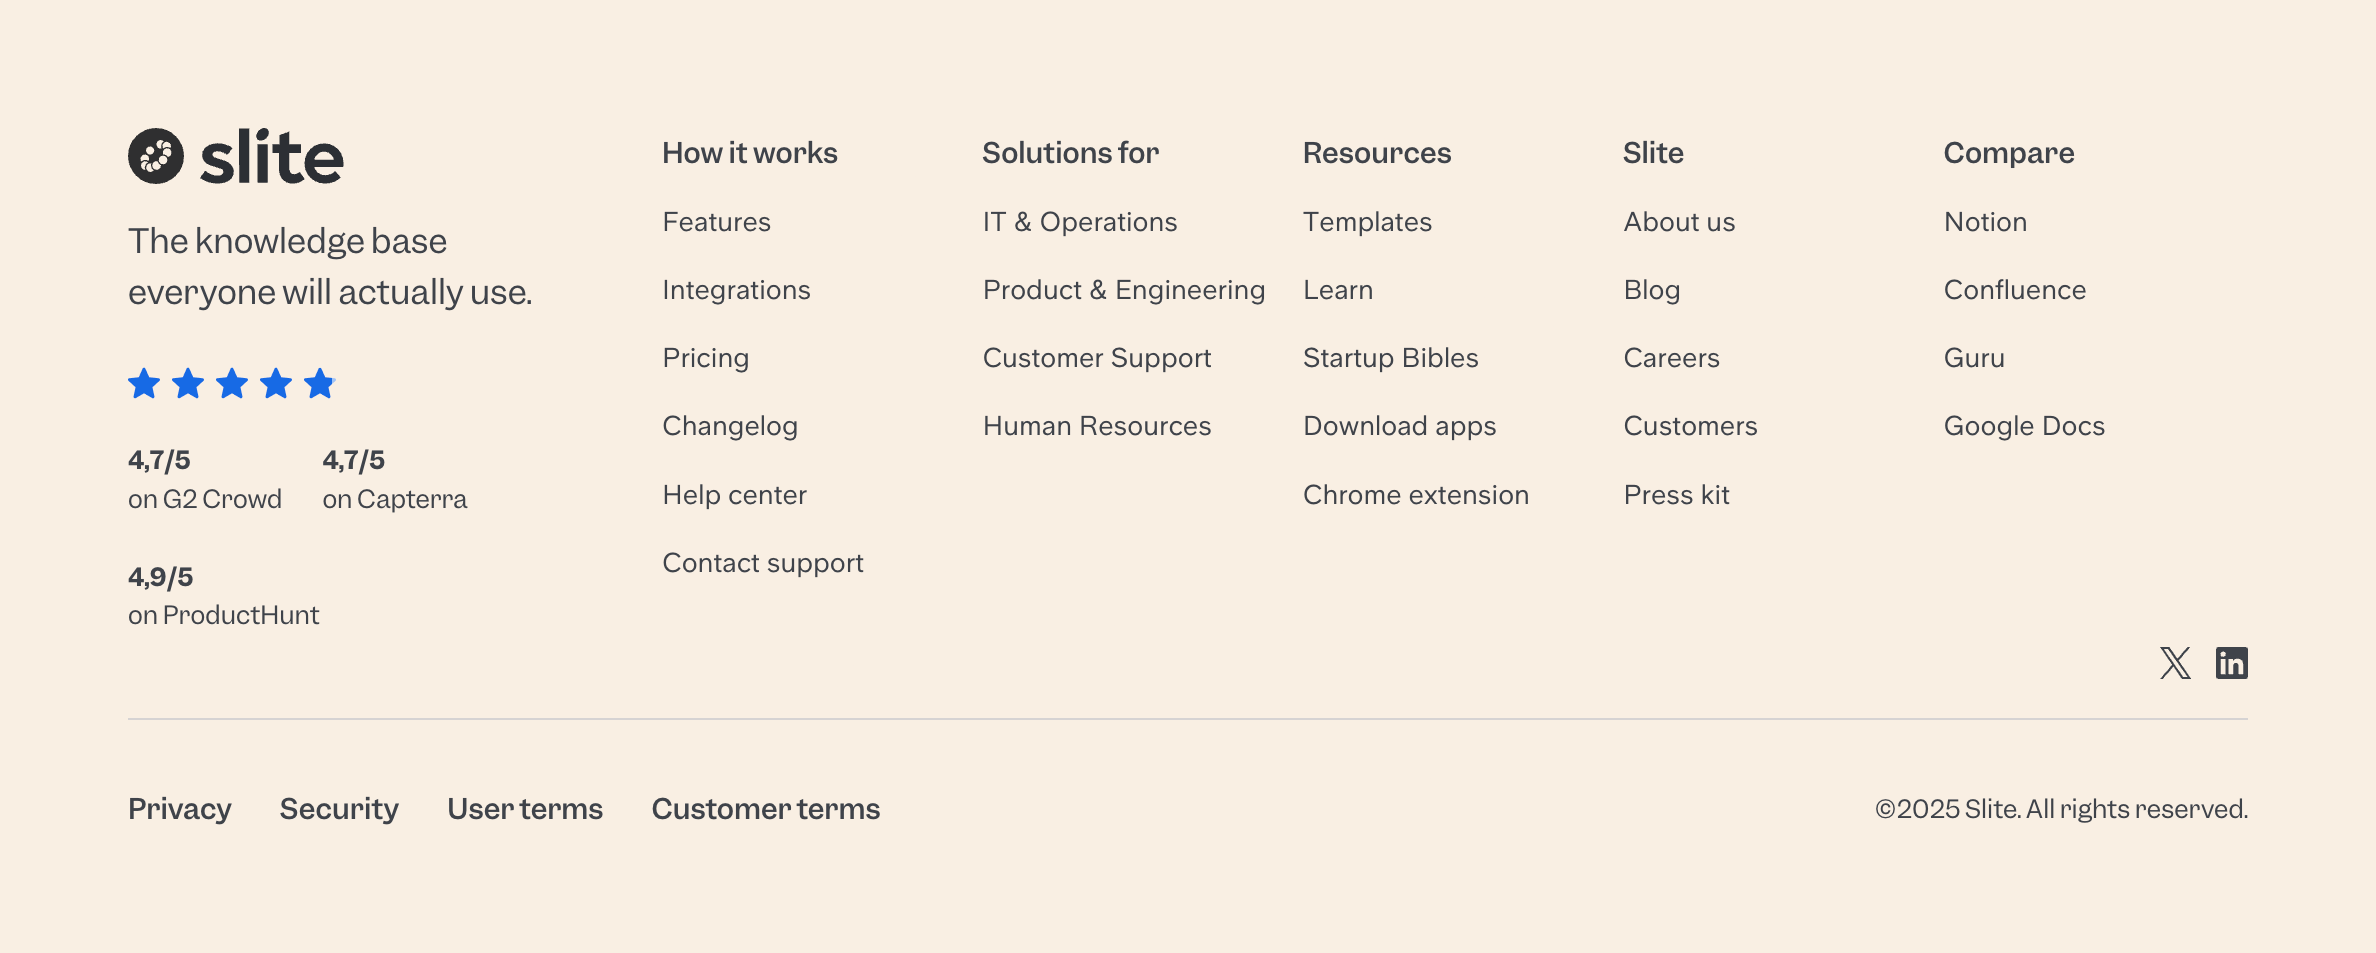Compare Slite with Notion

[1985, 222]
